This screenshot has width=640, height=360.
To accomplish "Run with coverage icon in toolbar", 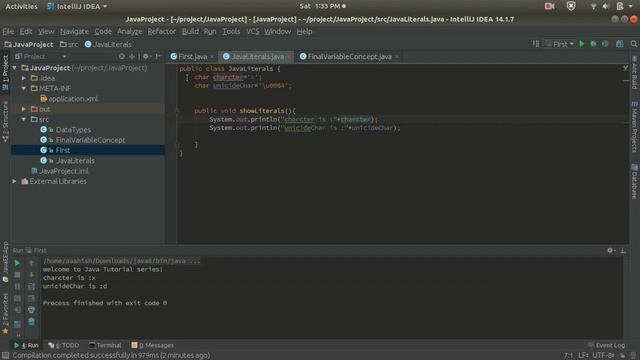I will point(605,44).
